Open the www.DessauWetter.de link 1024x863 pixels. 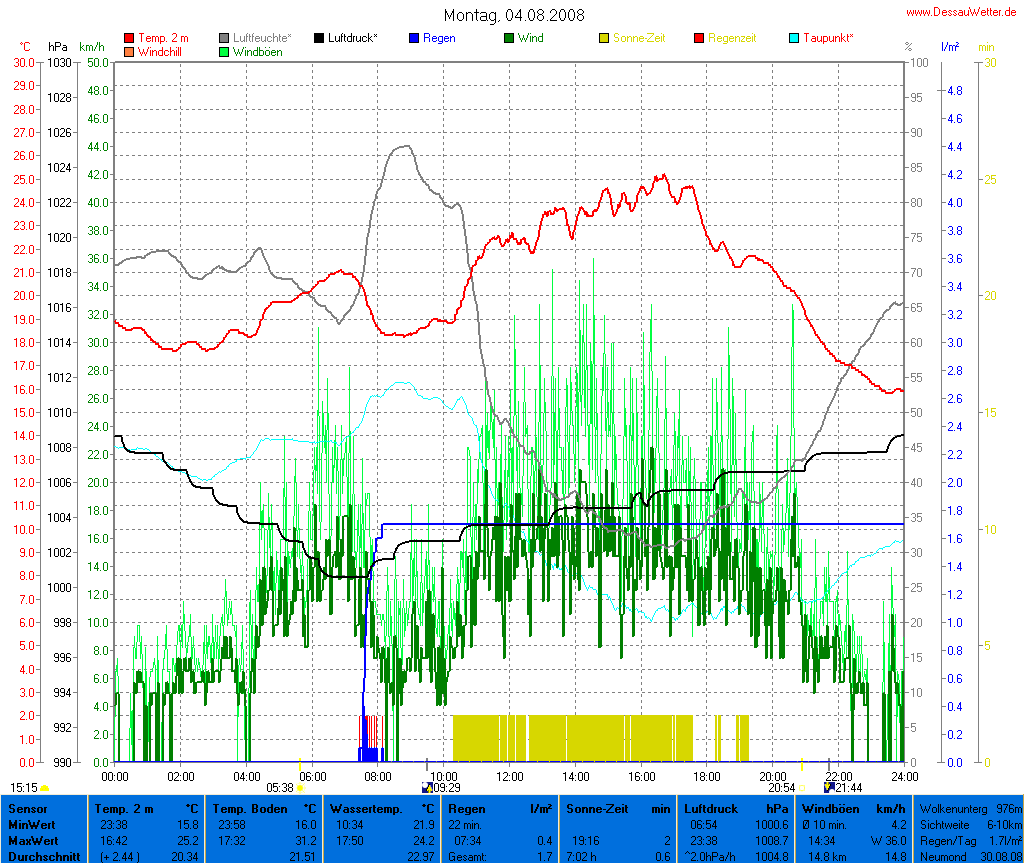pos(963,12)
